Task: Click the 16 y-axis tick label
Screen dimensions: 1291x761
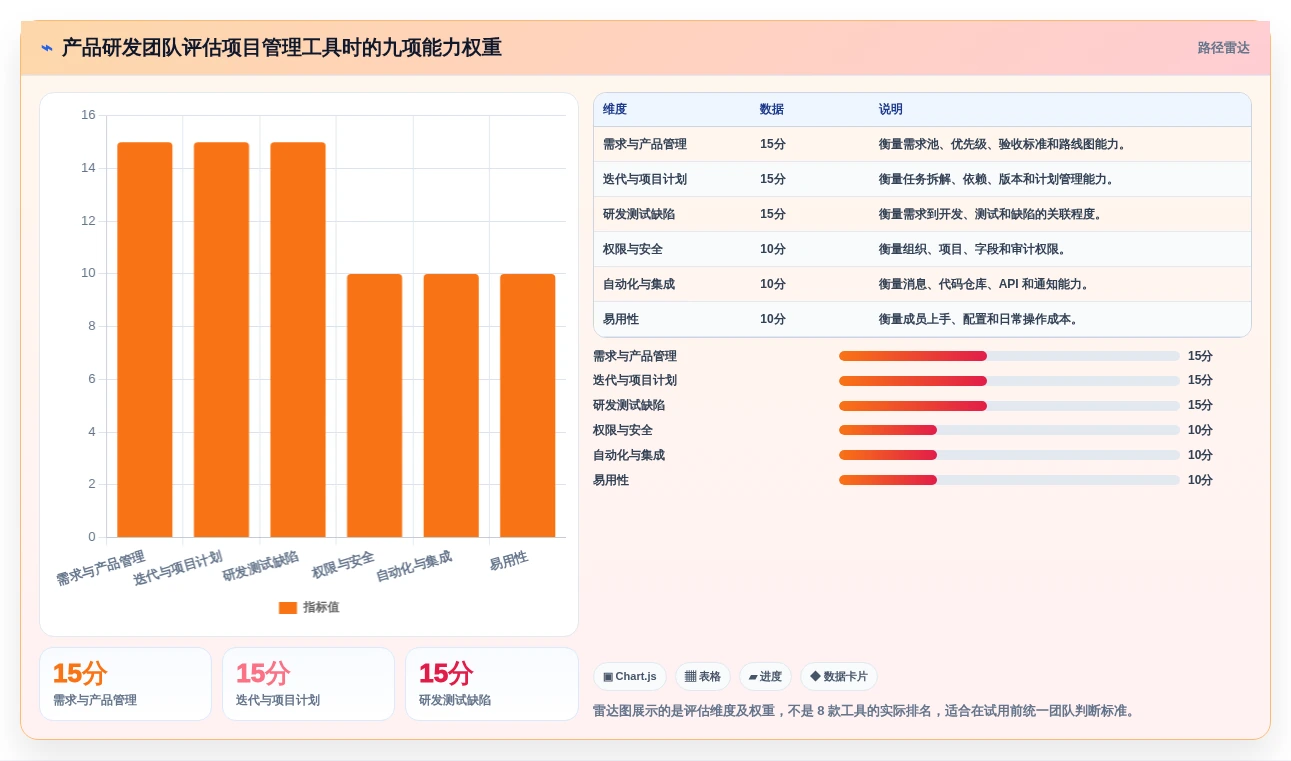Action: [88, 115]
